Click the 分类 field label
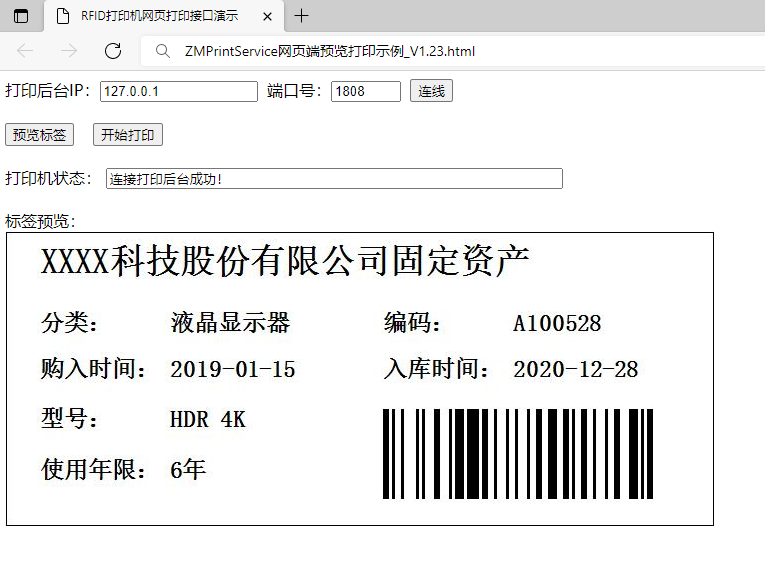Viewport: 765px width, 584px height. point(69,322)
